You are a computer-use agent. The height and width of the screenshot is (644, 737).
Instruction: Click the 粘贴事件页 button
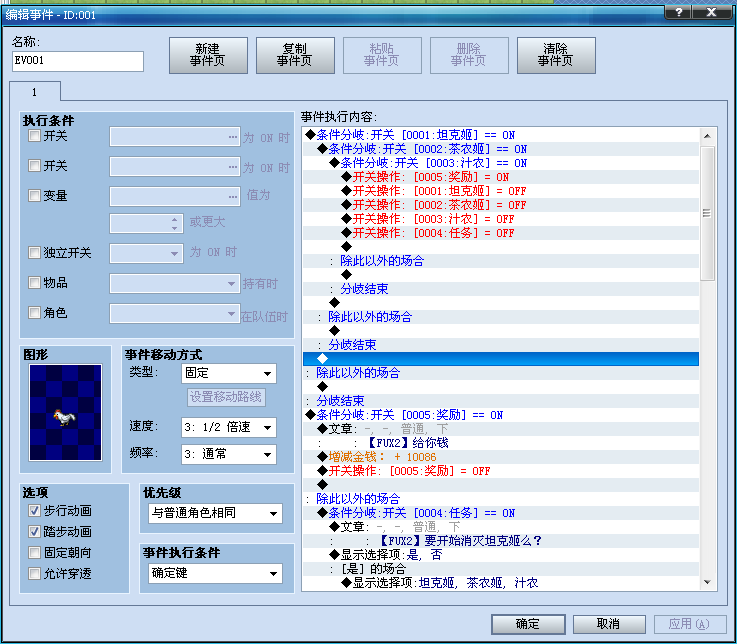[382, 55]
